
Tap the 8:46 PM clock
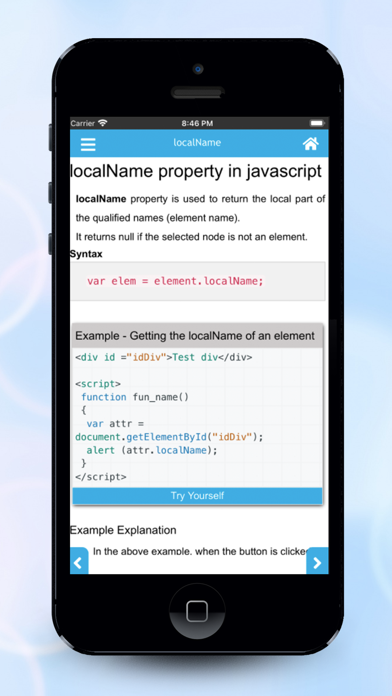(197, 123)
